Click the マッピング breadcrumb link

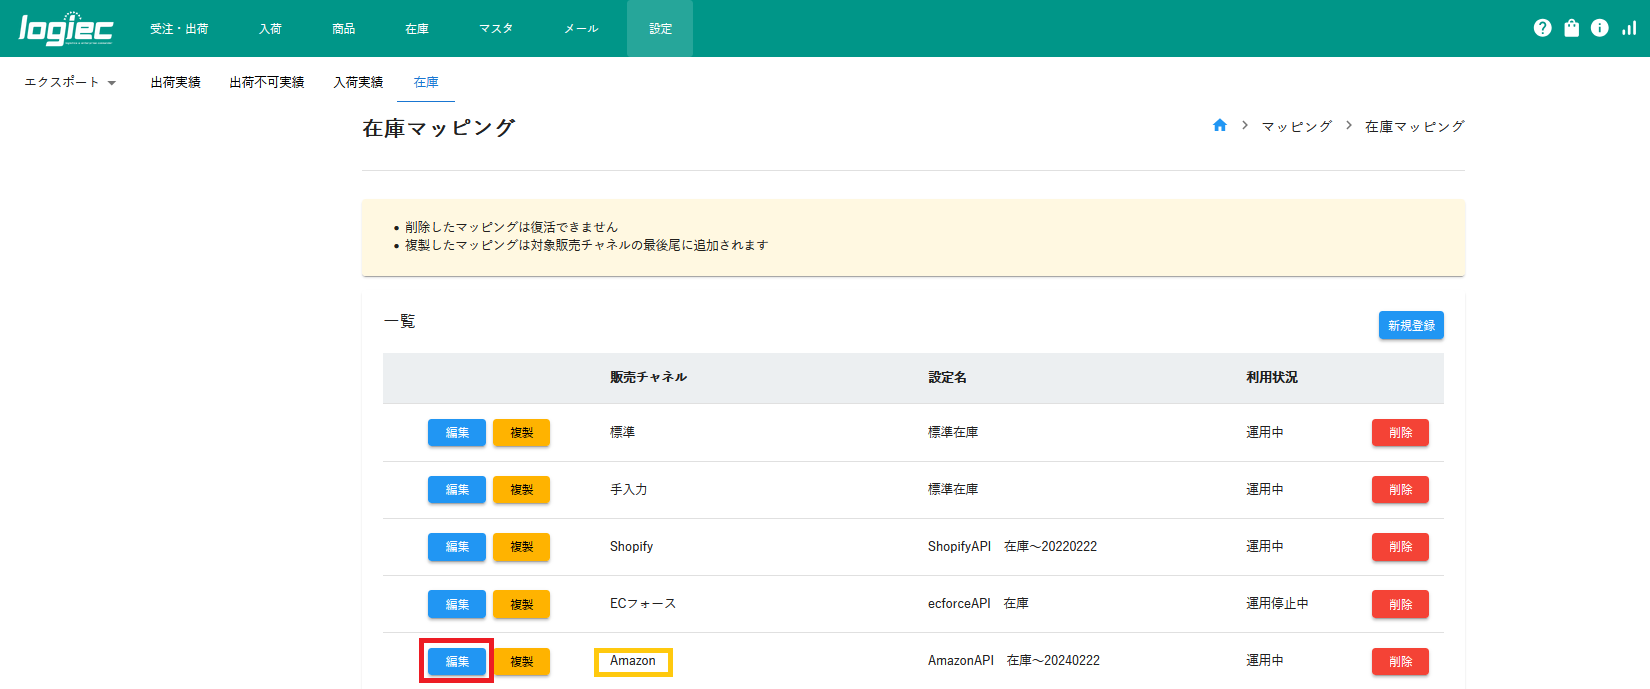[x=1296, y=127]
